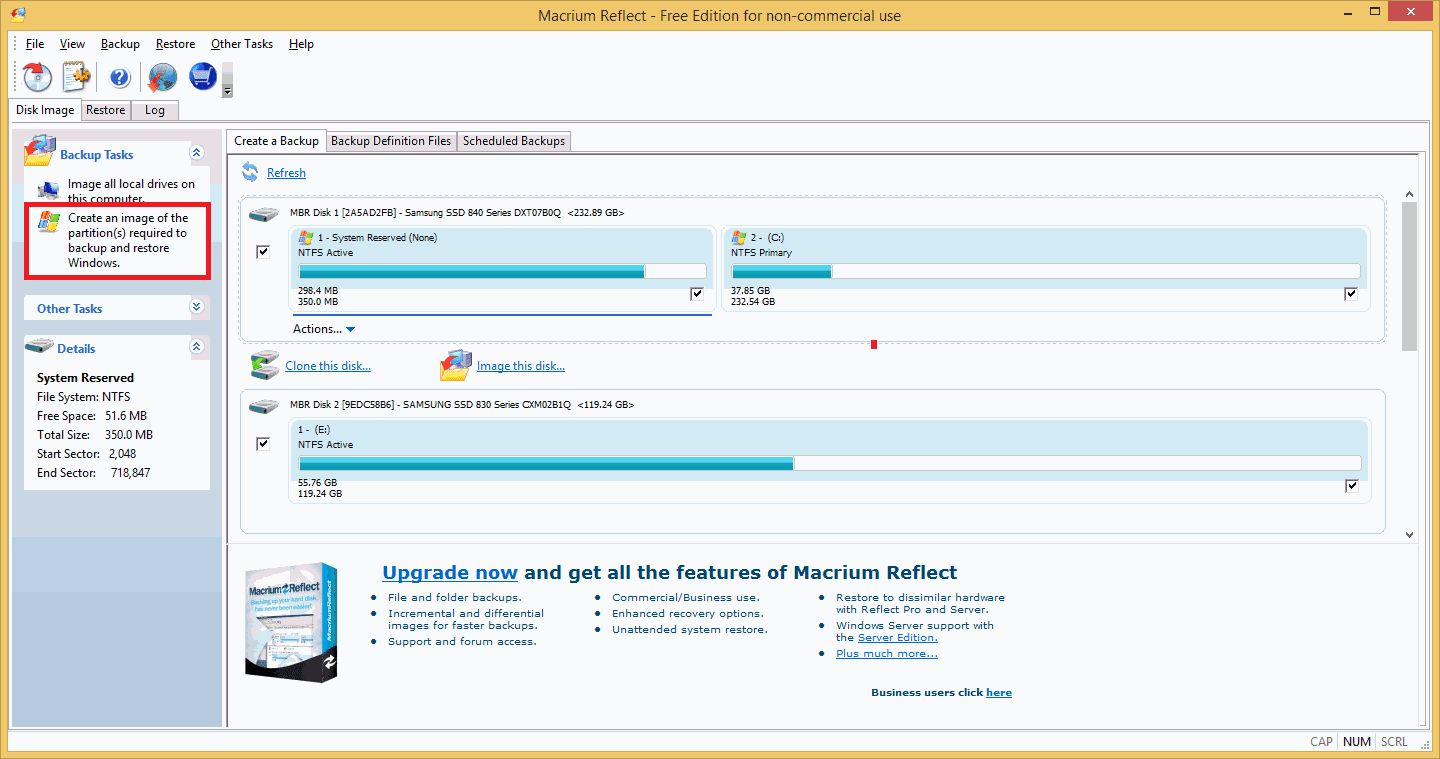Open the defaults notepad-with-gear toolbar icon
Viewport: 1440px width, 759px height.
pos(76,77)
